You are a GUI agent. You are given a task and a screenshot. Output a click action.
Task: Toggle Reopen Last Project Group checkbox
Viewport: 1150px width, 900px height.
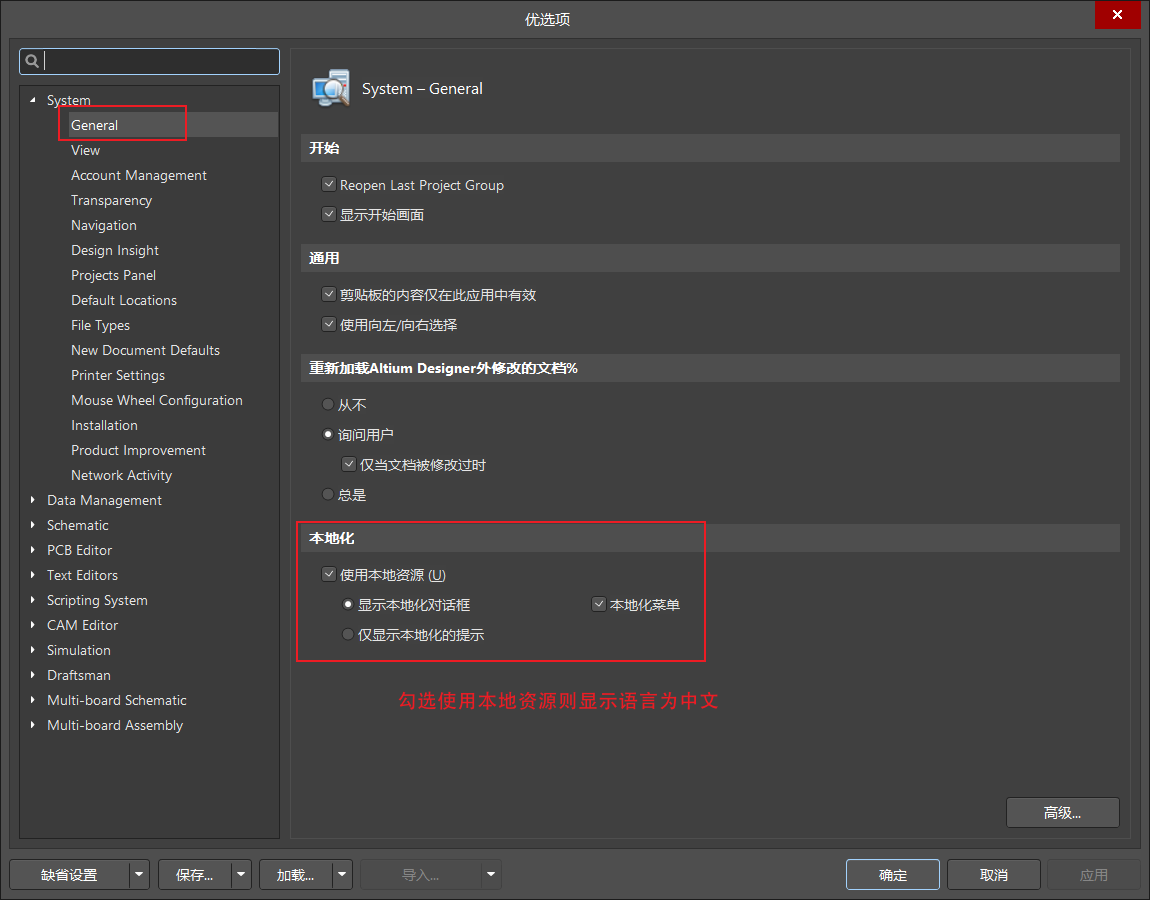(328, 185)
